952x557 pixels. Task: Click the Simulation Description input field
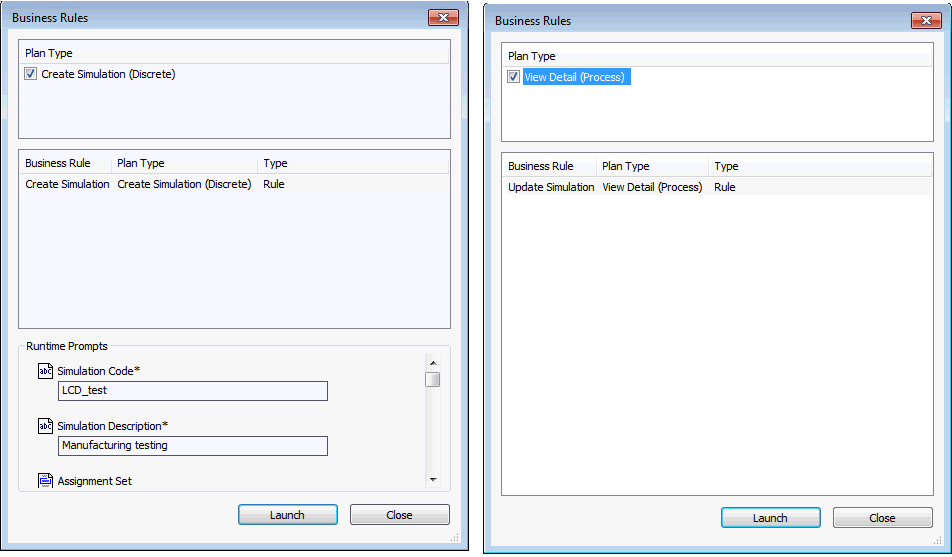(193, 446)
